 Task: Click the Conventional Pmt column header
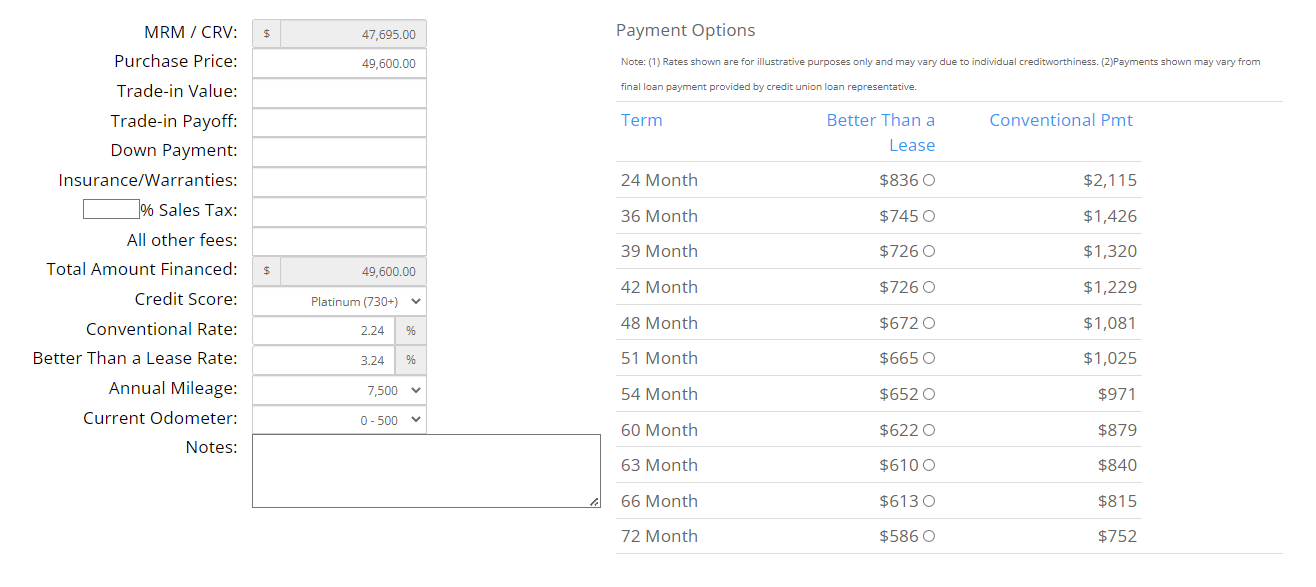(1061, 120)
